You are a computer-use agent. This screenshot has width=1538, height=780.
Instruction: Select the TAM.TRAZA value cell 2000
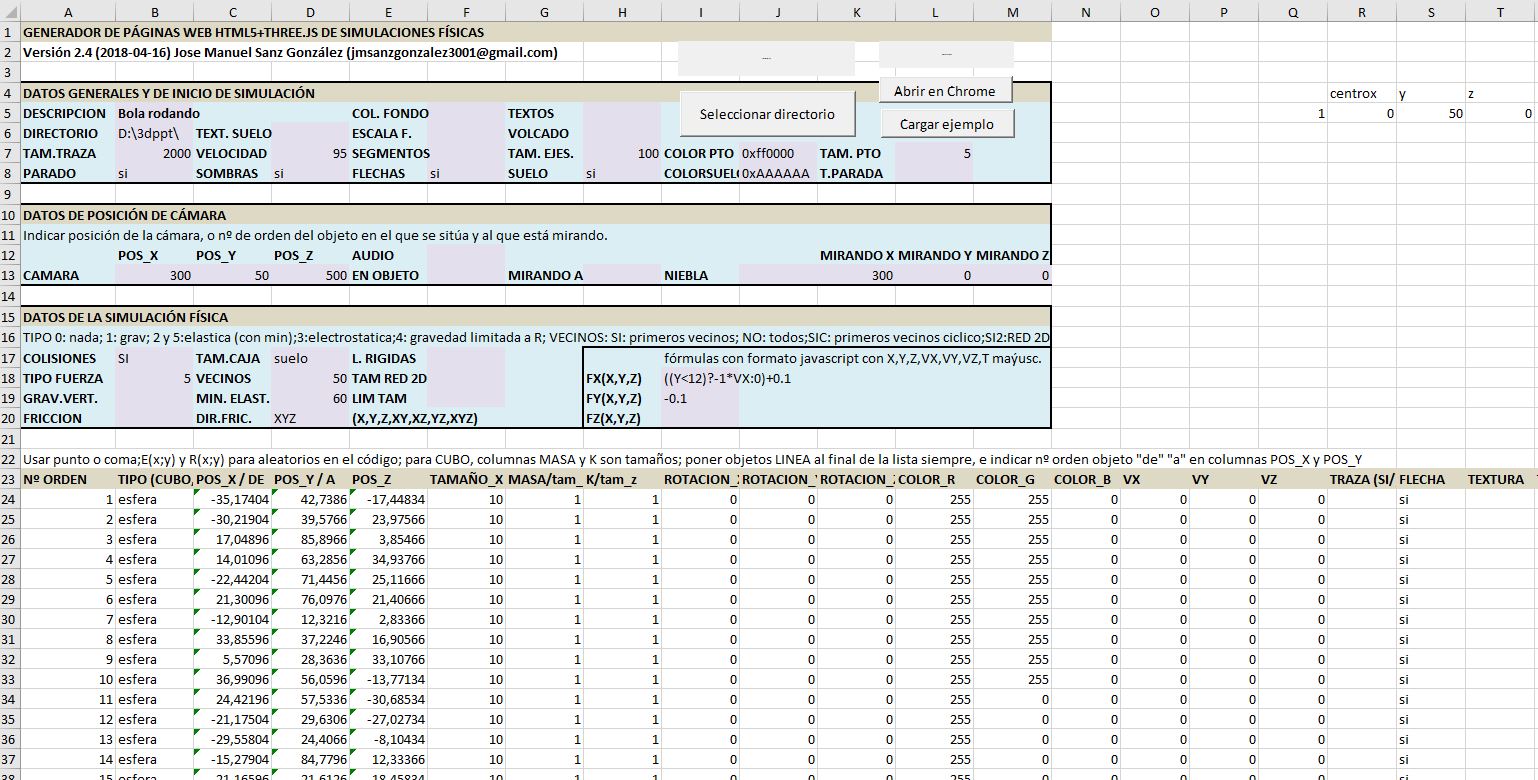tap(153, 154)
